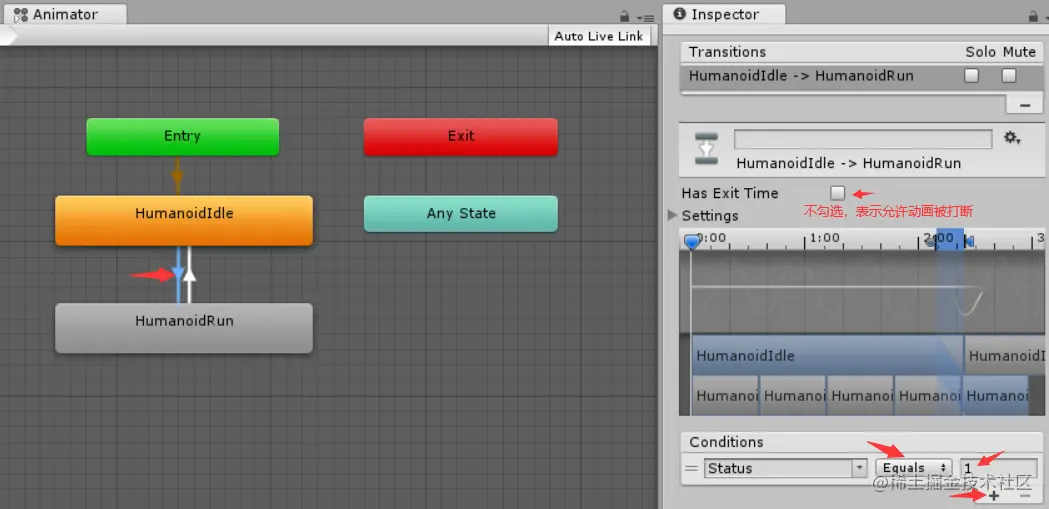Click the HumanoidIdle clip bar in the timeline
Image resolution: width=1049 pixels, height=509 pixels.
(x=828, y=356)
